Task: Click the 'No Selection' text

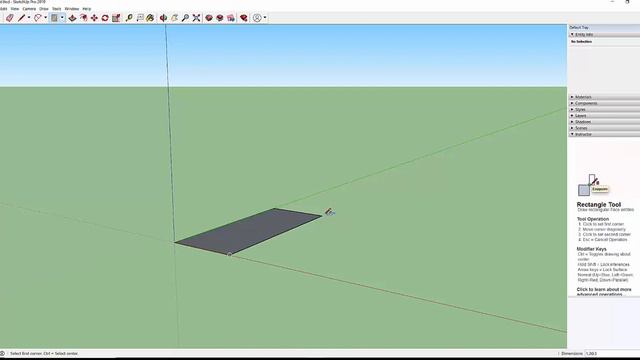Action: [x=581, y=42]
